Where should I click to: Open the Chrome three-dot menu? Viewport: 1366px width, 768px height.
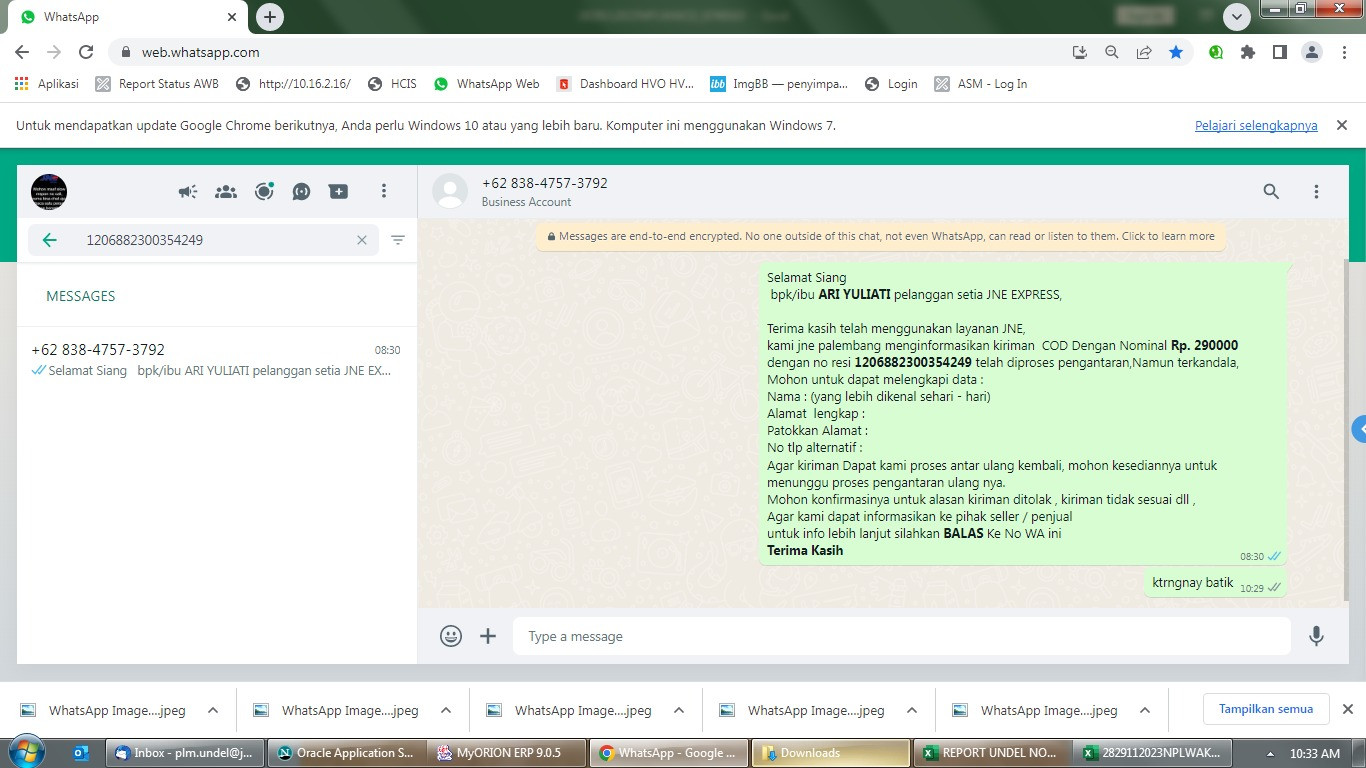pos(1343,52)
